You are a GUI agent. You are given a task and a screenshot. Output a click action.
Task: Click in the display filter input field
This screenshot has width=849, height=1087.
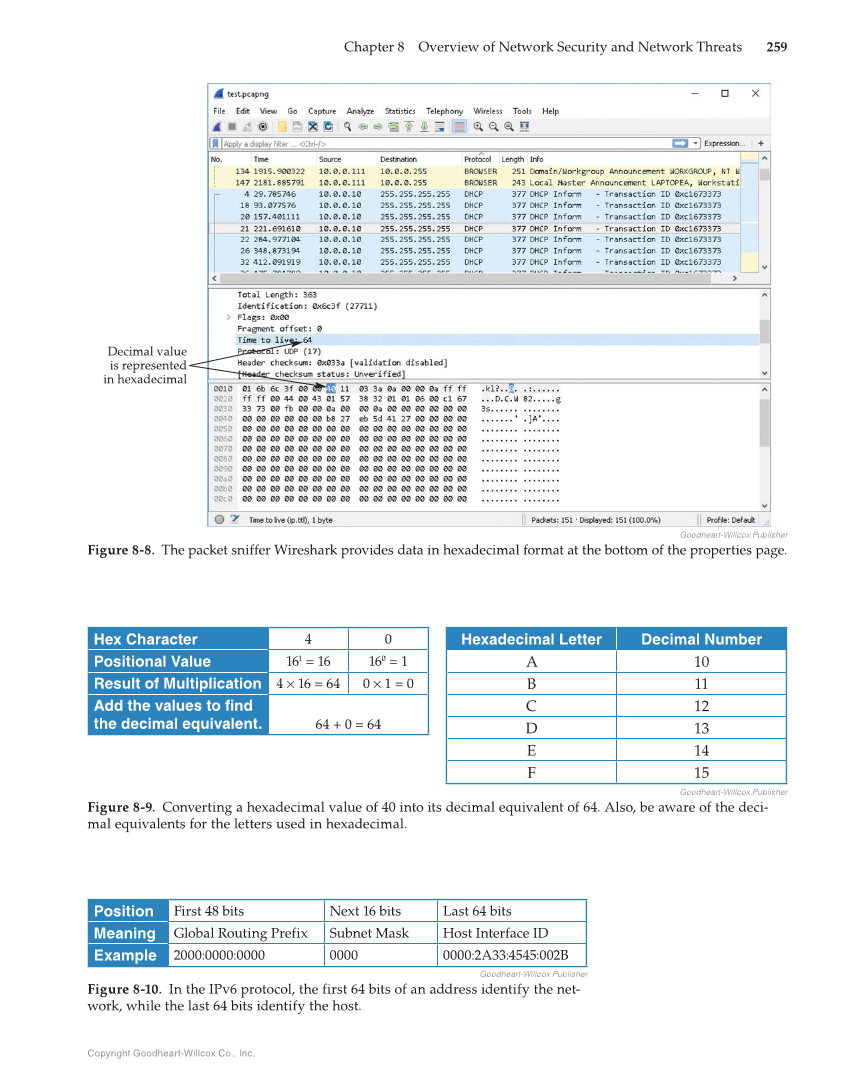(x=440, y=144)
